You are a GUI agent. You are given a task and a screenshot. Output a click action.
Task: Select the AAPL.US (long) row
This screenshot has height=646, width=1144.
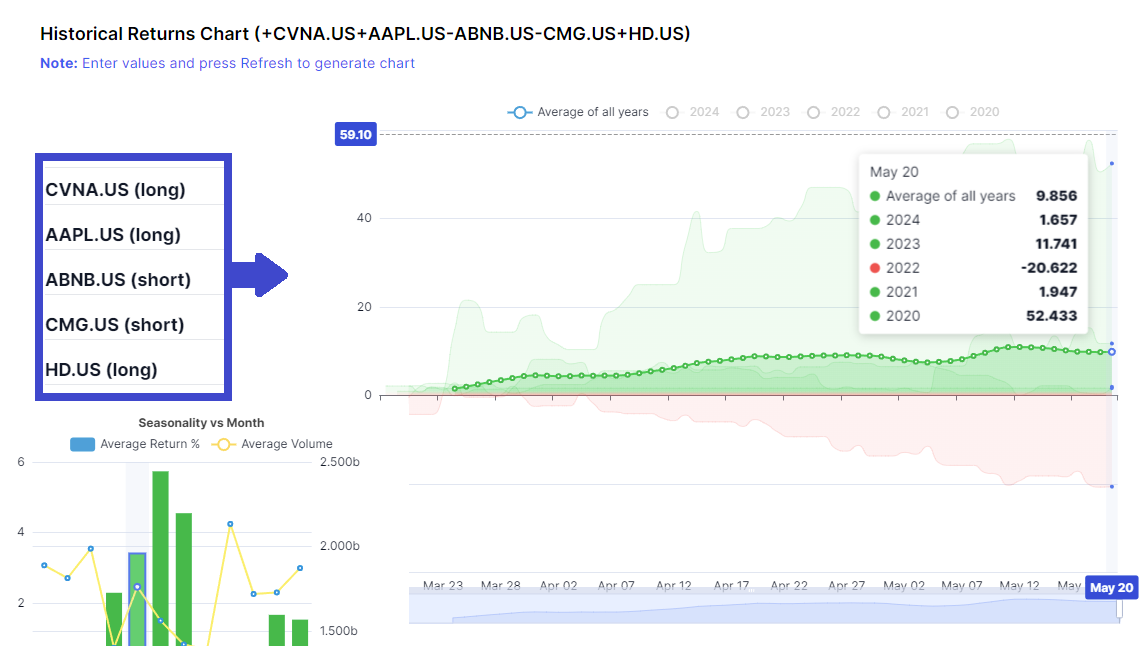click(134, 235)
